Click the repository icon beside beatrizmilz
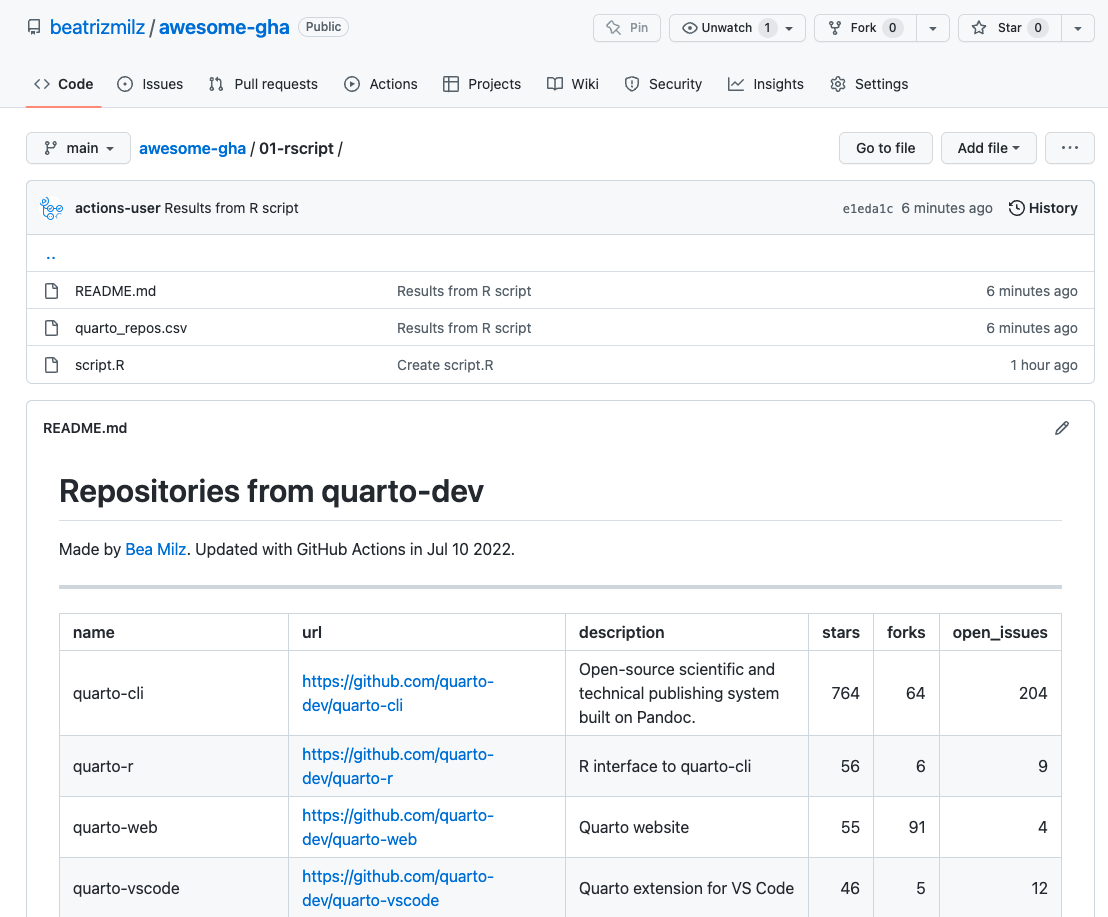The width and height of the screenshot is (1108, 917). point(35,28)
